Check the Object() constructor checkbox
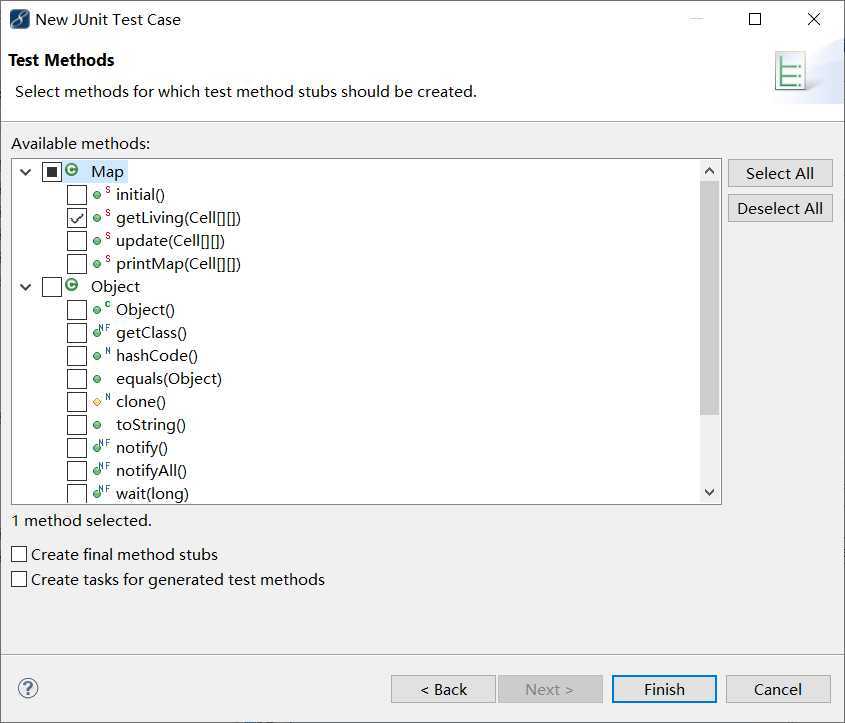Image resolution: width=845 pixels, height=723 pixels. 77,310
